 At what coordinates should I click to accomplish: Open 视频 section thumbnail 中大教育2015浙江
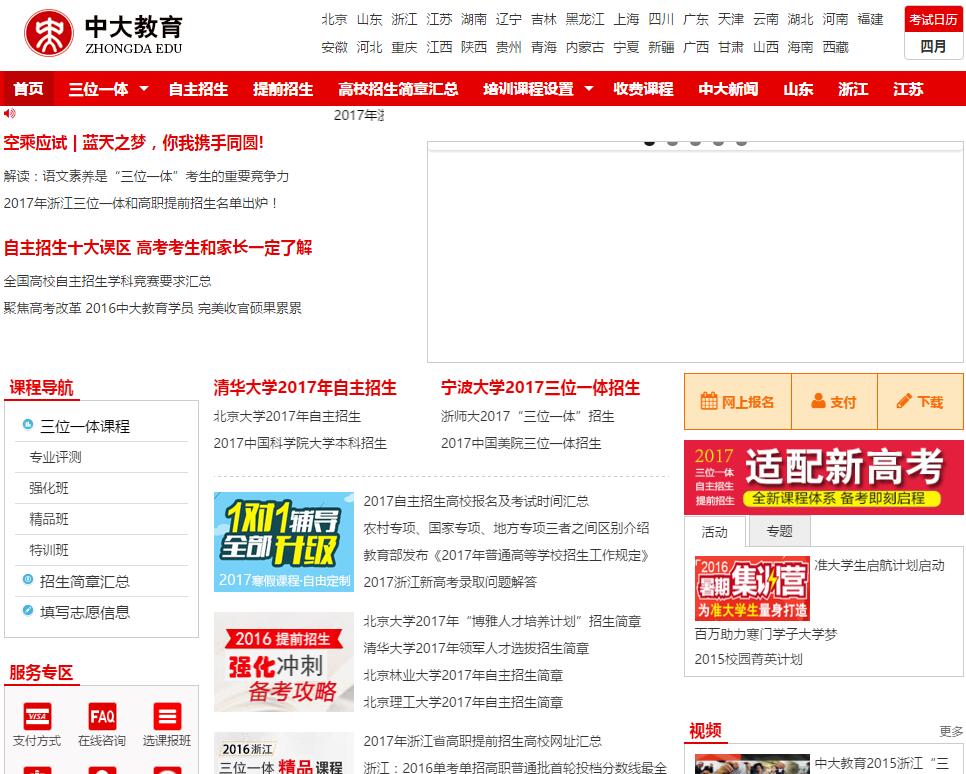pyautogui.click(x=752, y=764)
